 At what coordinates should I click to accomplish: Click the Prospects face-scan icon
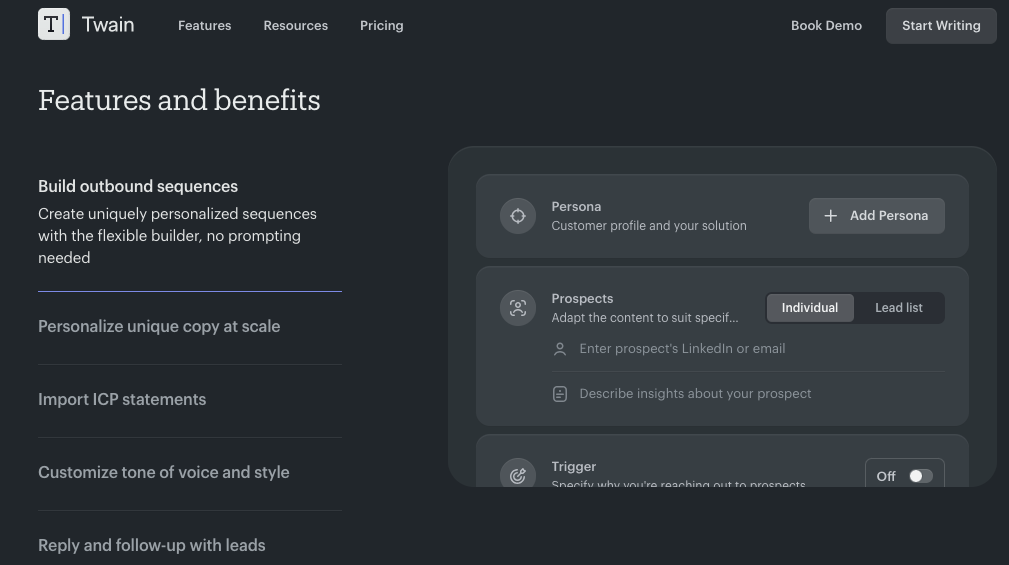pyautogui.click(x=518, y=308)
